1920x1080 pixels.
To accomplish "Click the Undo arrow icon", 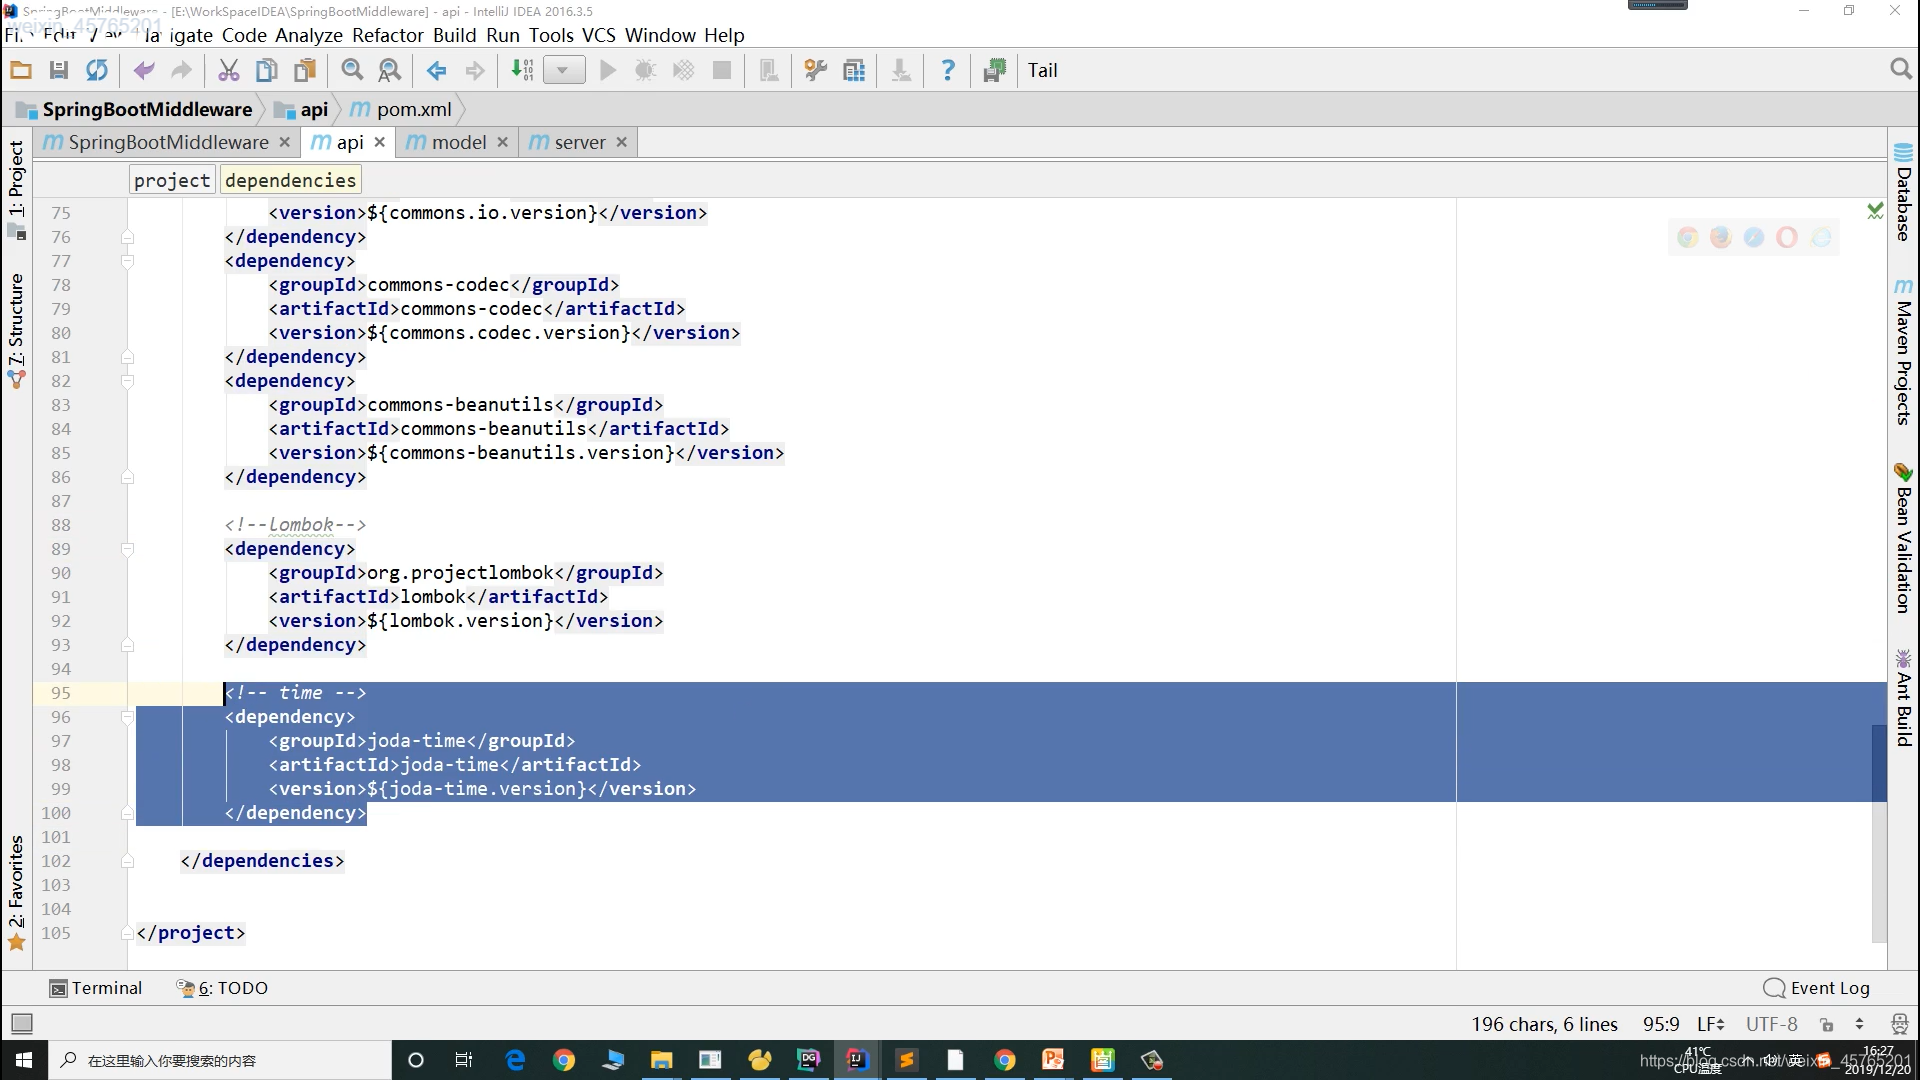I will click(144, 70).
